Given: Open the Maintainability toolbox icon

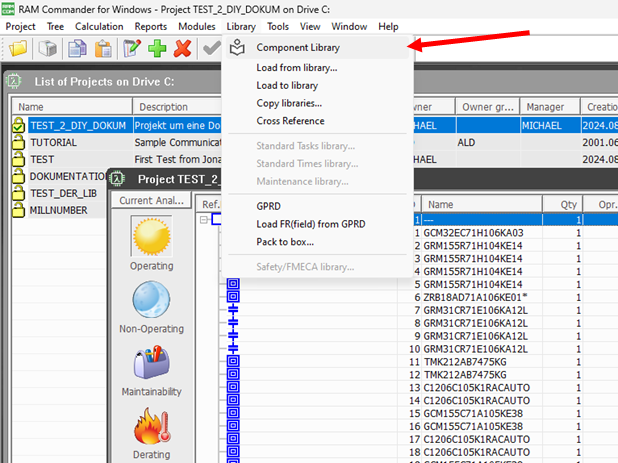Looking at the screenshot, I should point(151,367).
